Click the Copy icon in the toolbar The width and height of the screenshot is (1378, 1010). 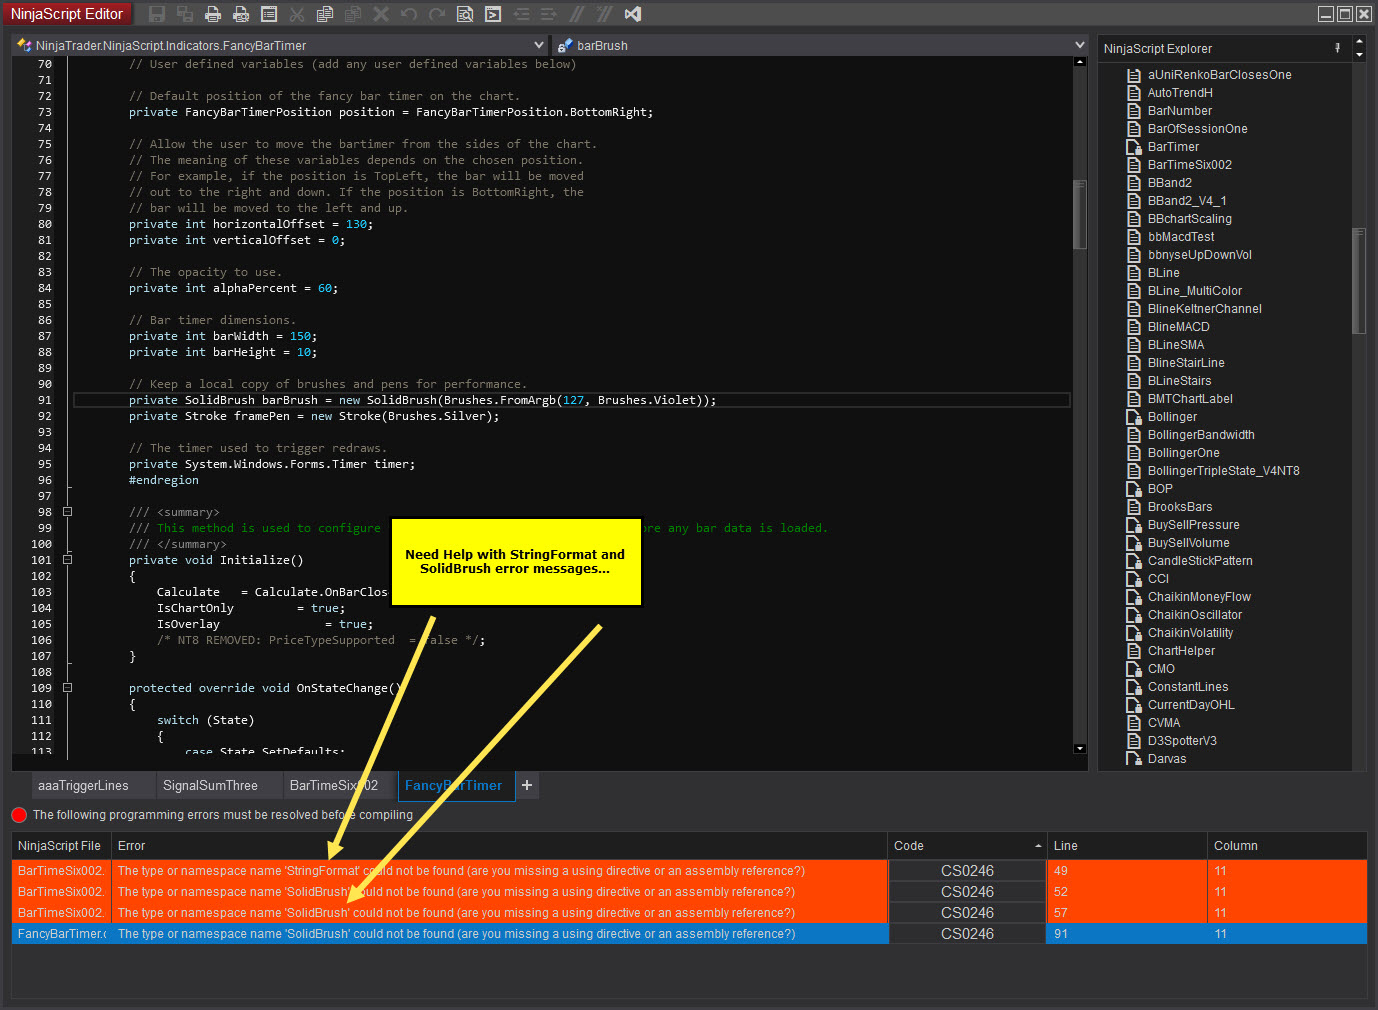click(325, 14)
